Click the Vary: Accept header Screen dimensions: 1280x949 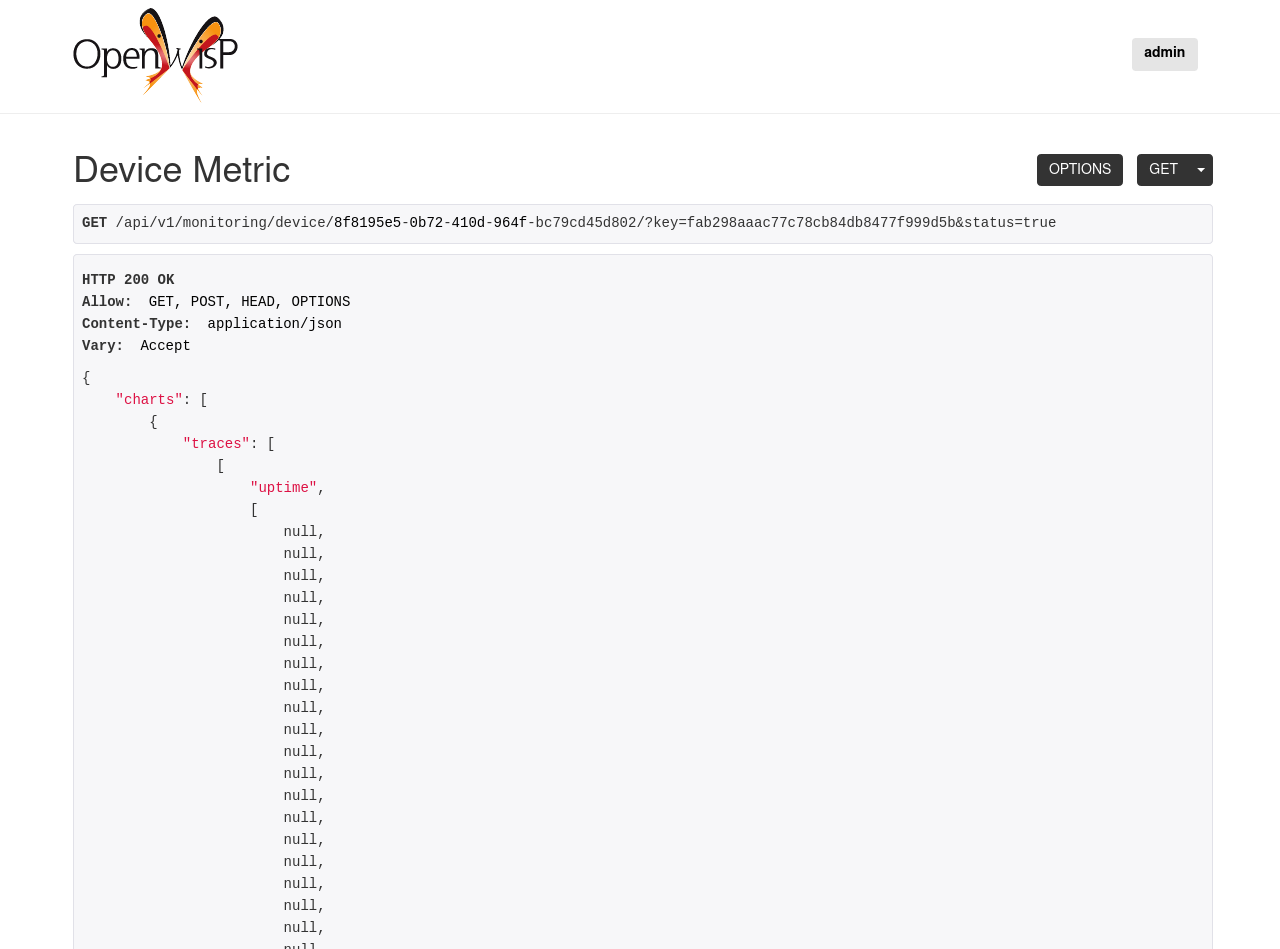pyautogui.click(x=136, y=345)
